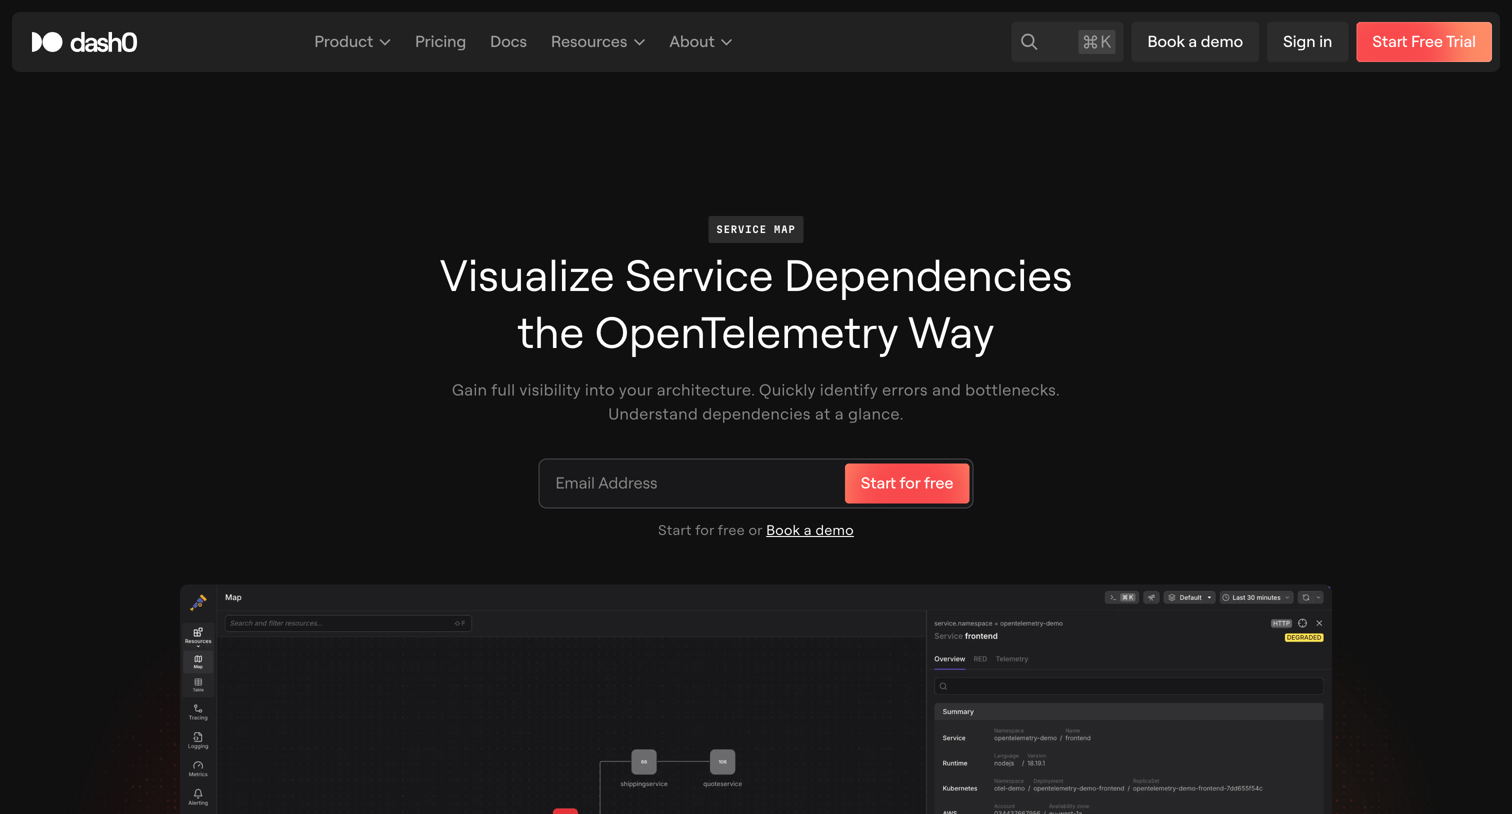
Task: Switch to the Overview tab
Action: [x=949, y=659]
